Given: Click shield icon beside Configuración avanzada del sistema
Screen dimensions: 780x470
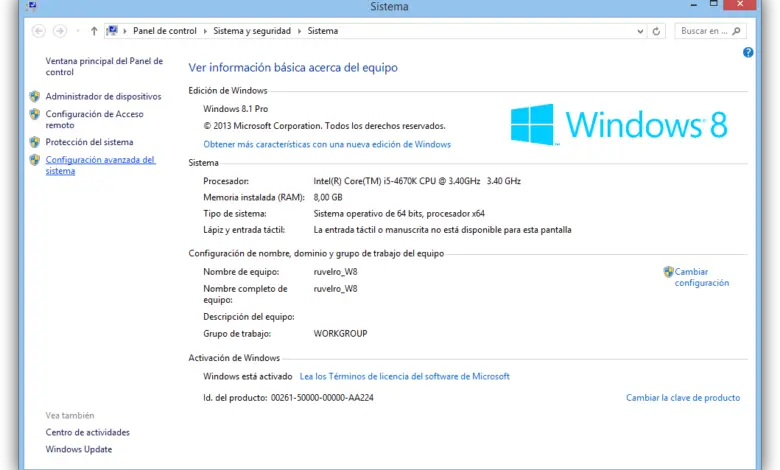Looking at the screenshot, I should [34, 160].
